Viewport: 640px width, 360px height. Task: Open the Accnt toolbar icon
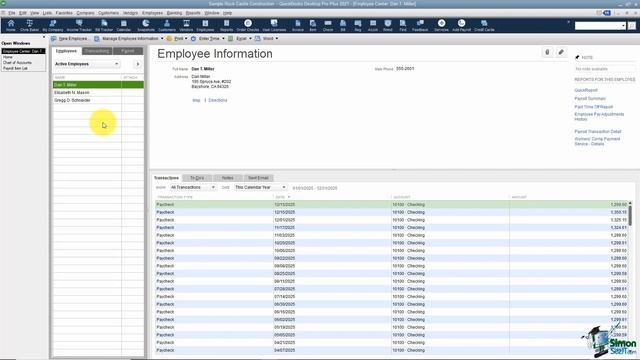click(373, 25)
